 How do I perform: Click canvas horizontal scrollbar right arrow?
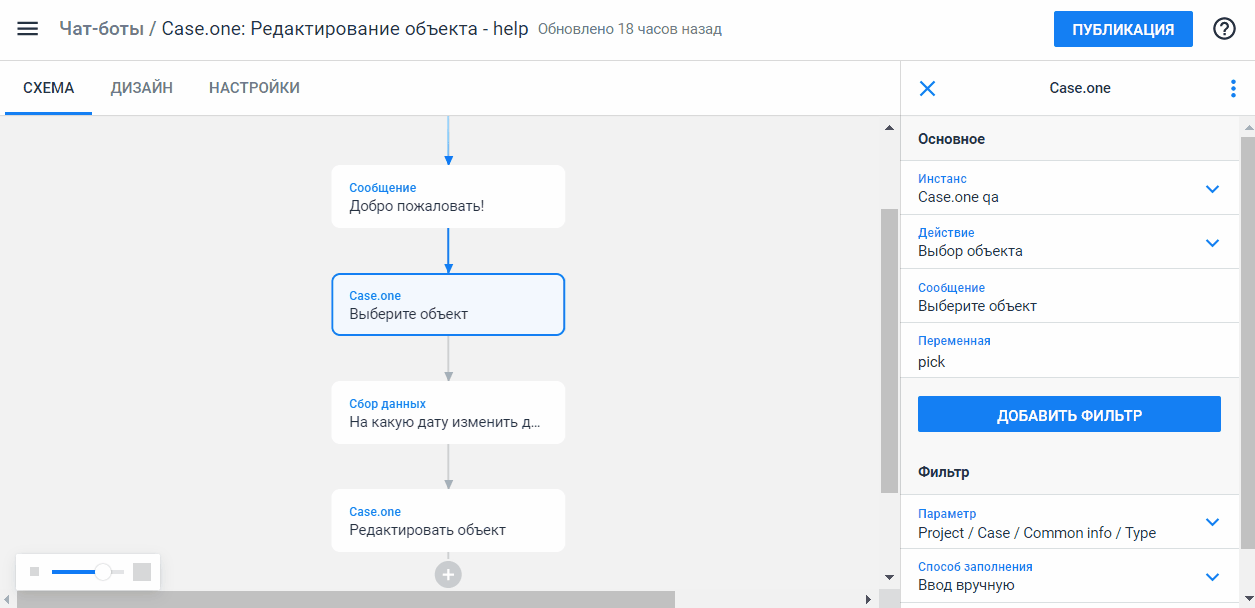tap(869, 599)
